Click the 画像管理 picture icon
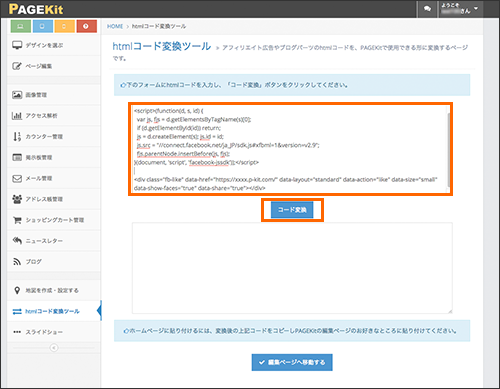Screen dimensions: 500x389 click(x=17, y=95)
